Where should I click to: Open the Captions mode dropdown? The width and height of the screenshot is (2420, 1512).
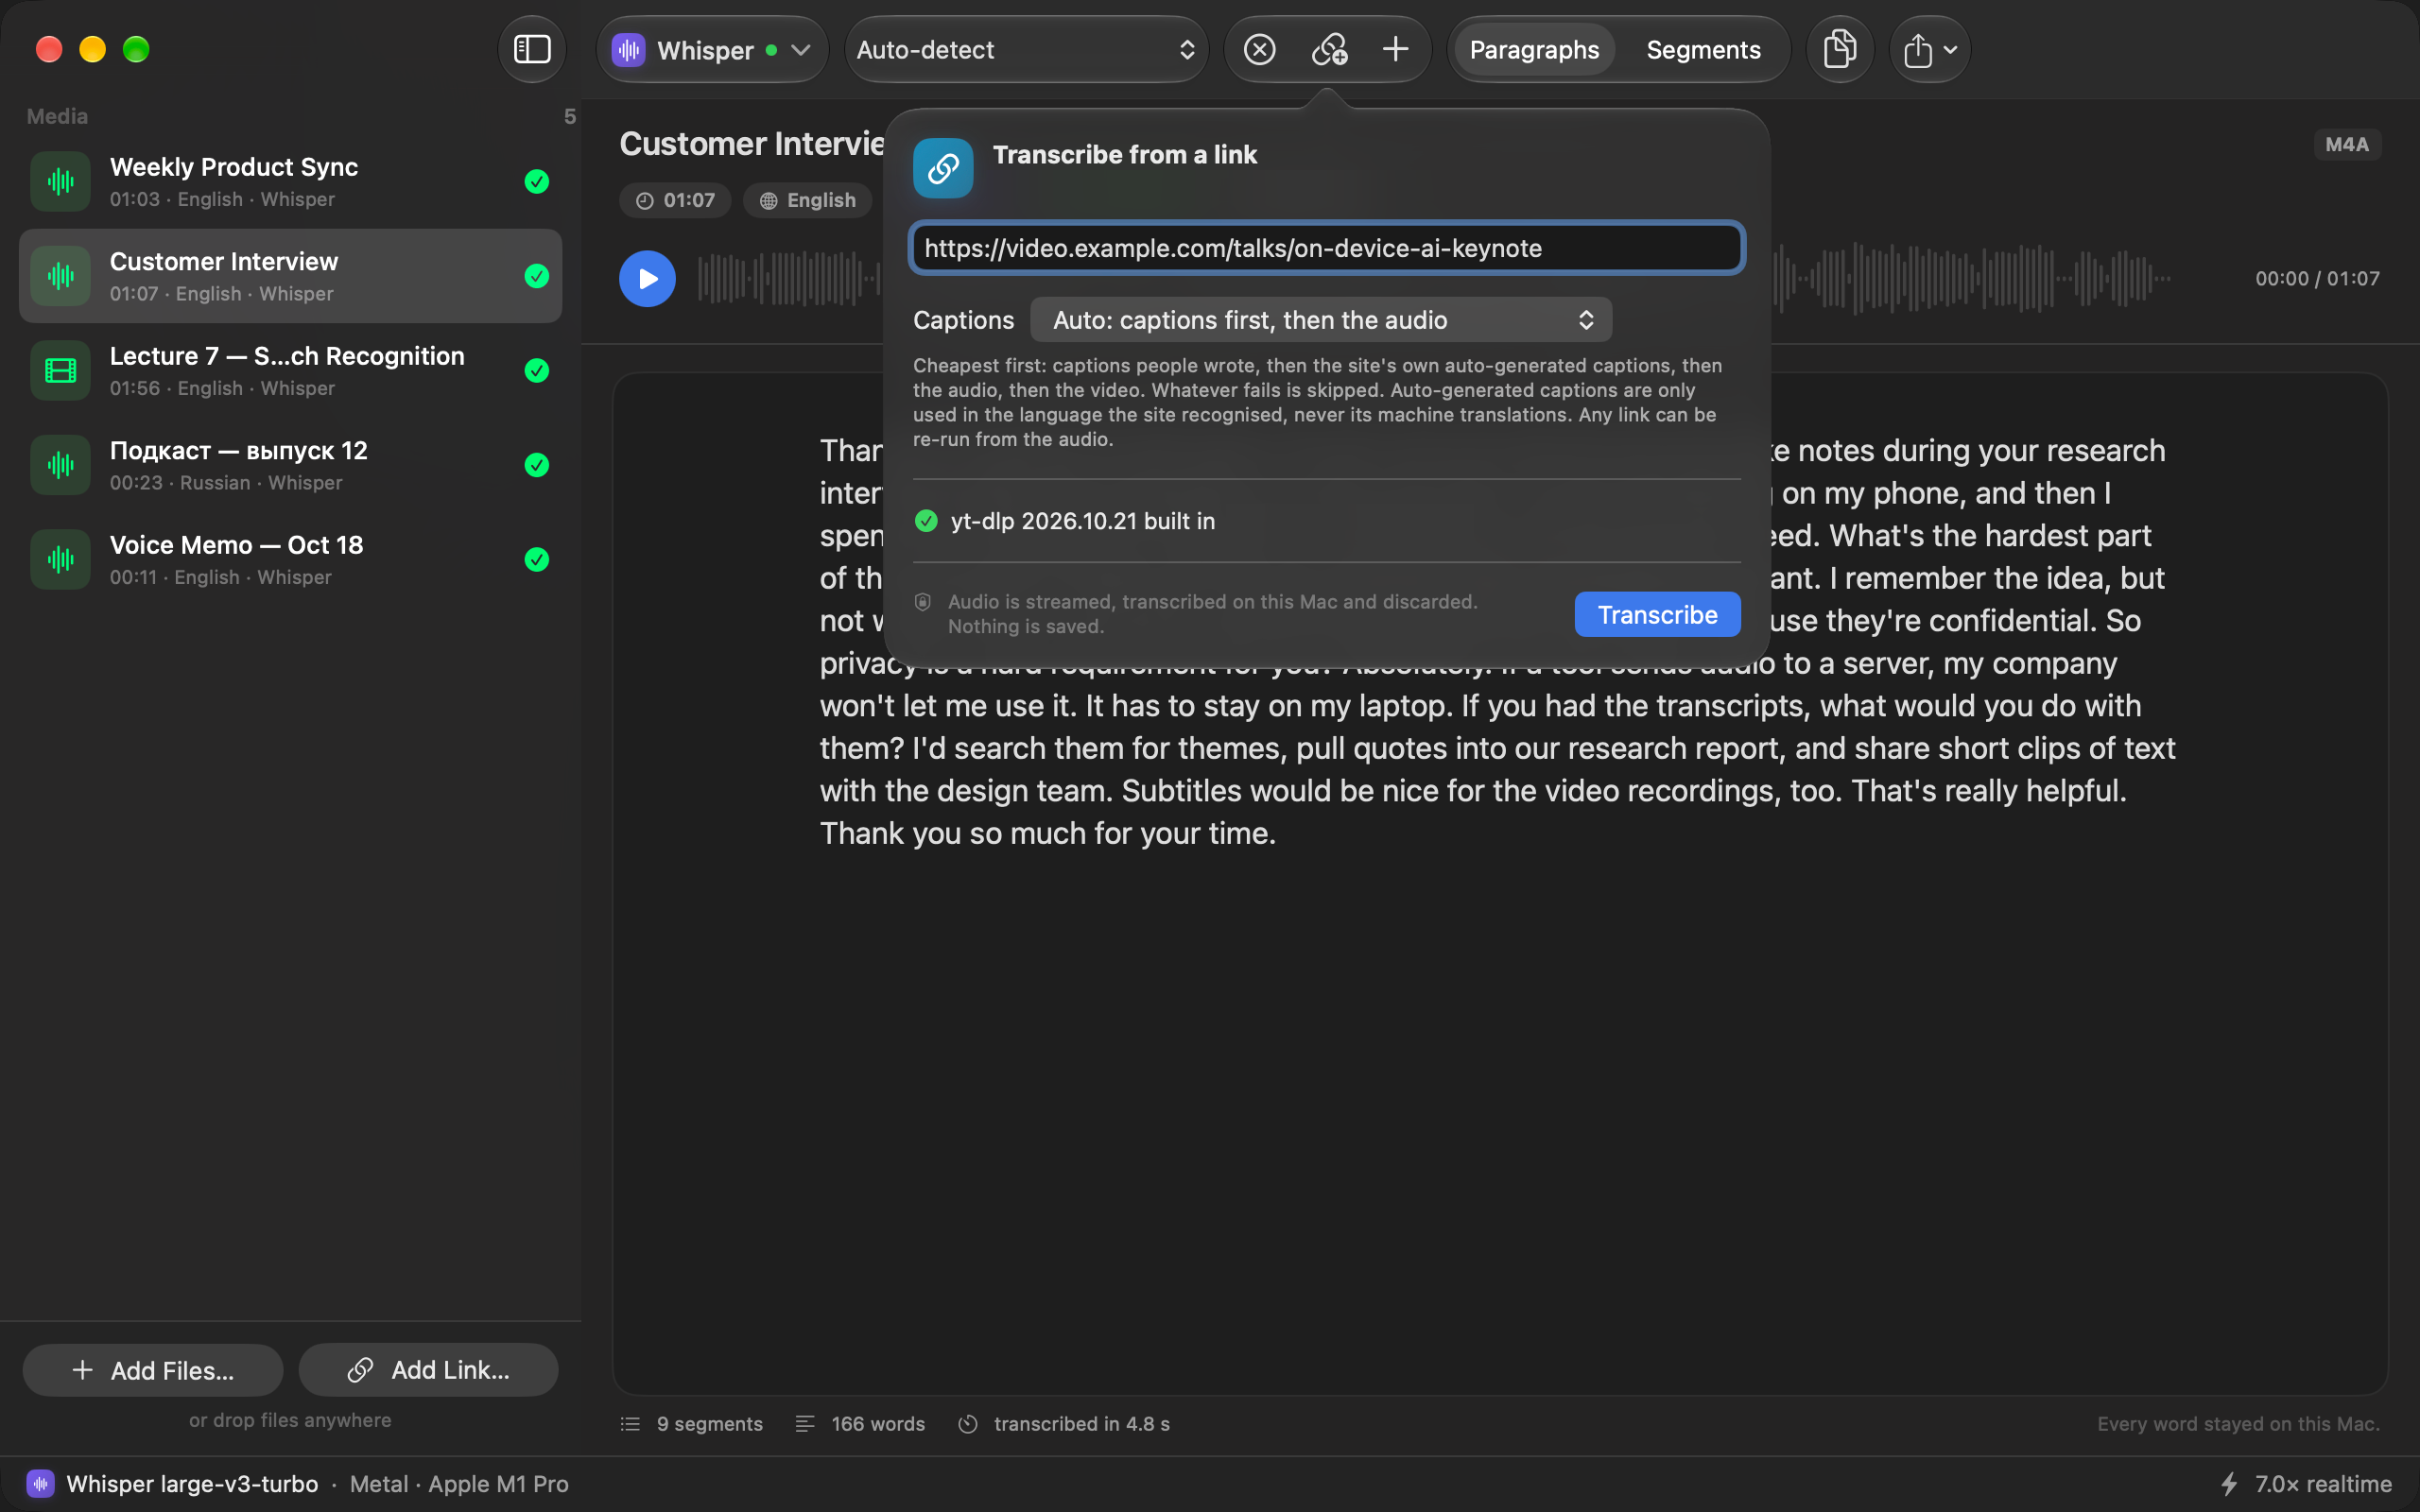1321,320
